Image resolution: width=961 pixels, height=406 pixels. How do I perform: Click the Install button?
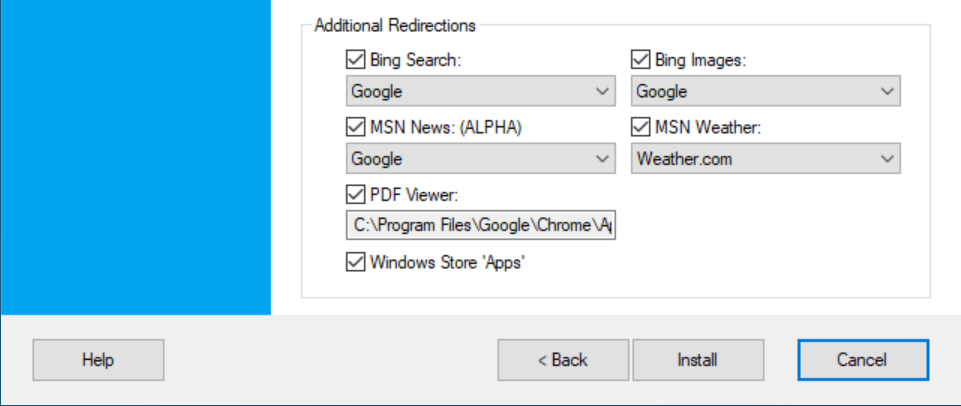pos(698,360)
